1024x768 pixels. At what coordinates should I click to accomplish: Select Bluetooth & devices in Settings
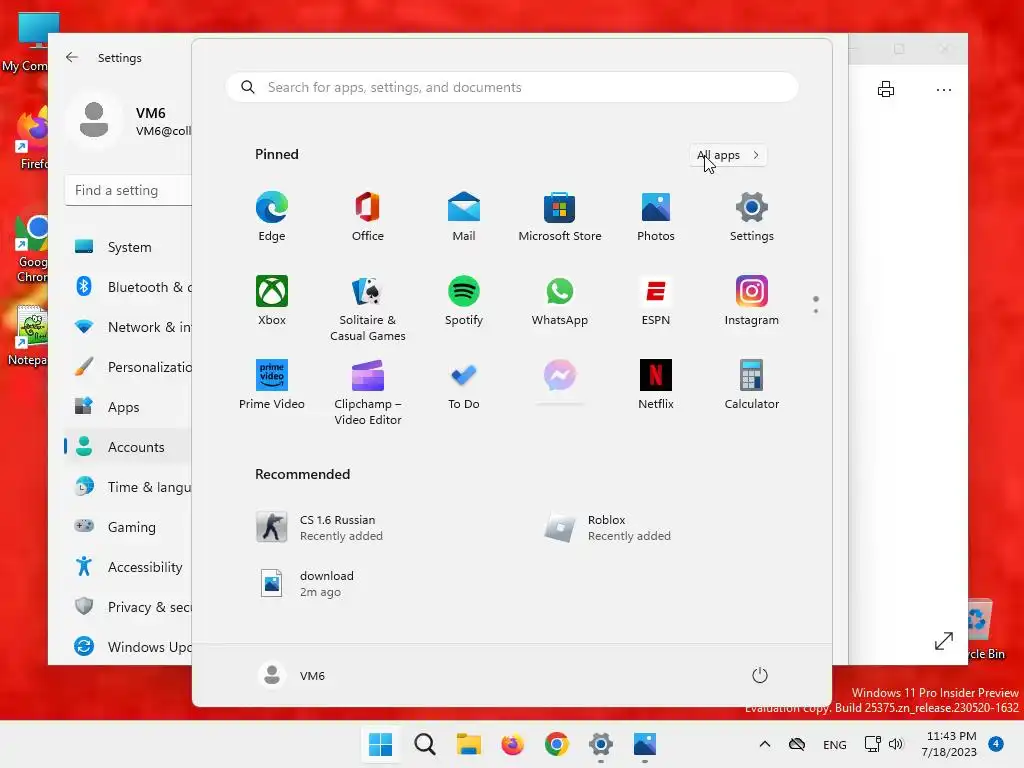129,287
